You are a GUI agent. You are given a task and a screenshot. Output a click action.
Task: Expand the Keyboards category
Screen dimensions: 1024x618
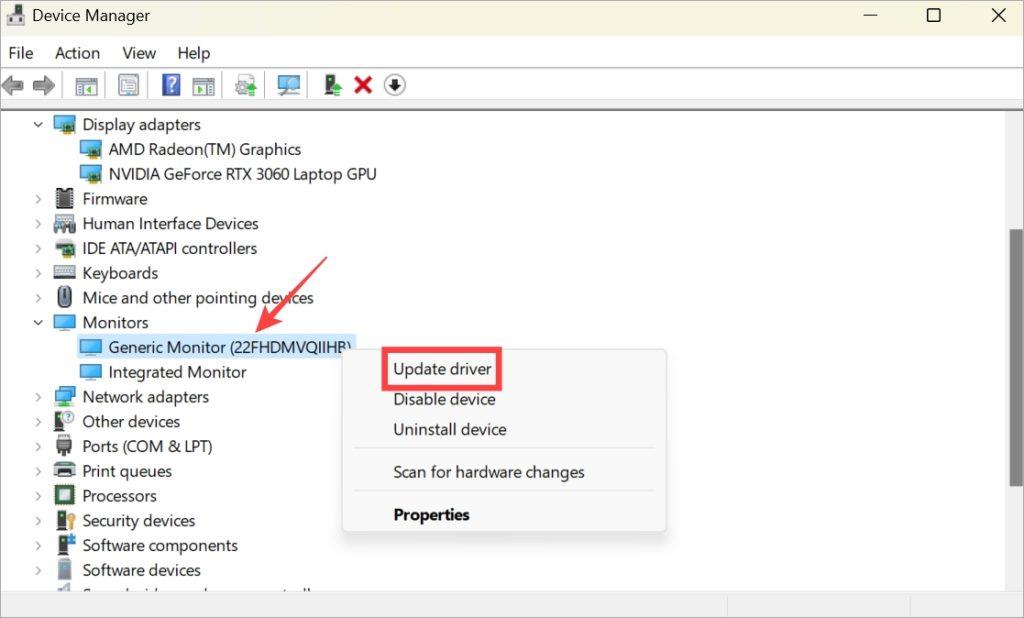[39, 273]
